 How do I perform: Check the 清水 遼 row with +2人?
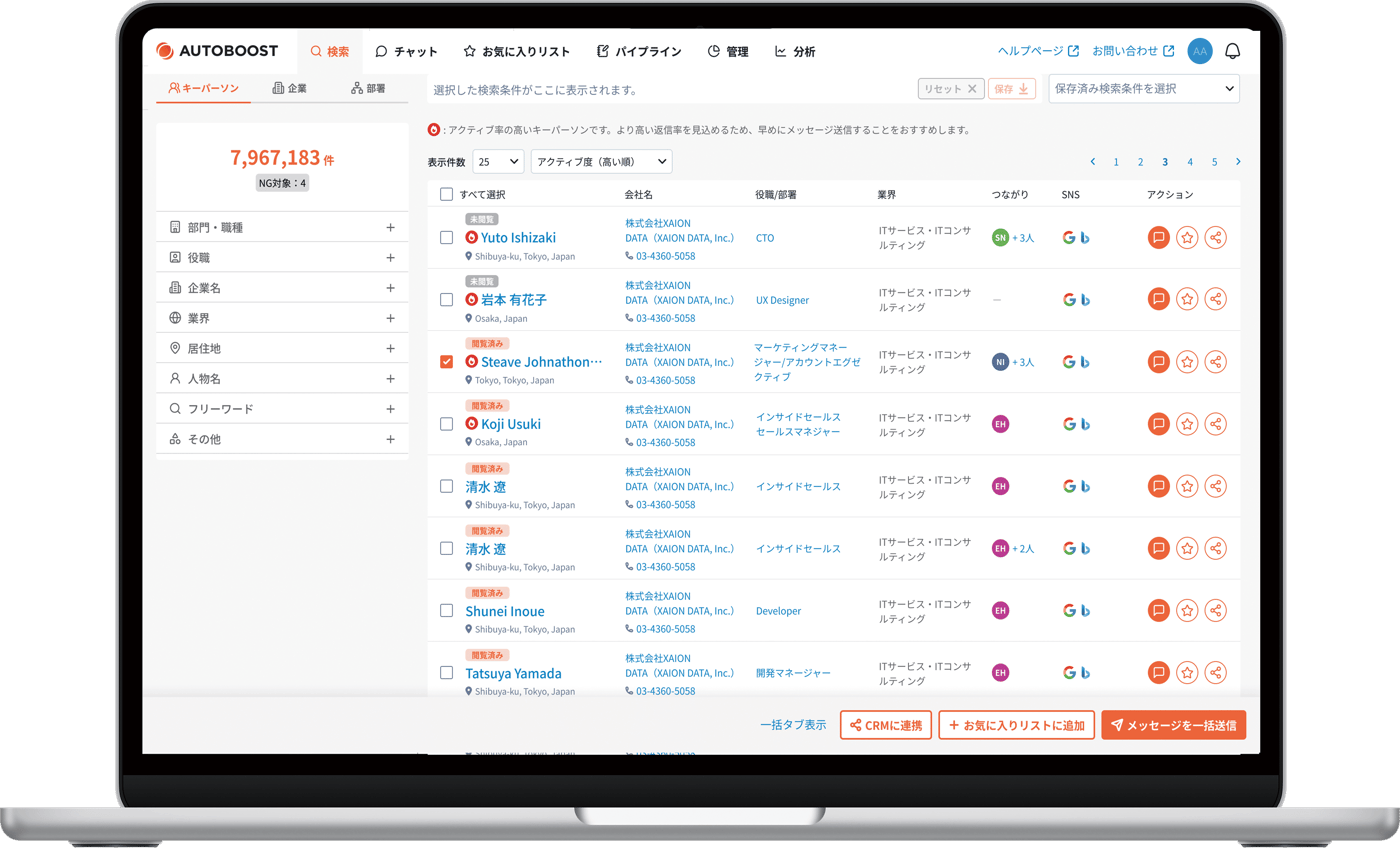tap(446, 548)
